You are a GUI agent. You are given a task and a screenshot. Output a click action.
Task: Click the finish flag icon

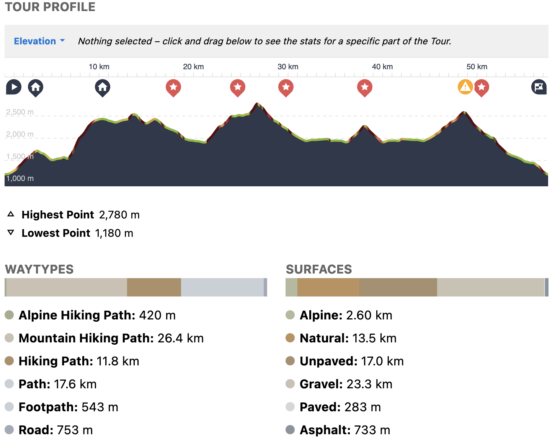(x=539, y=87)
